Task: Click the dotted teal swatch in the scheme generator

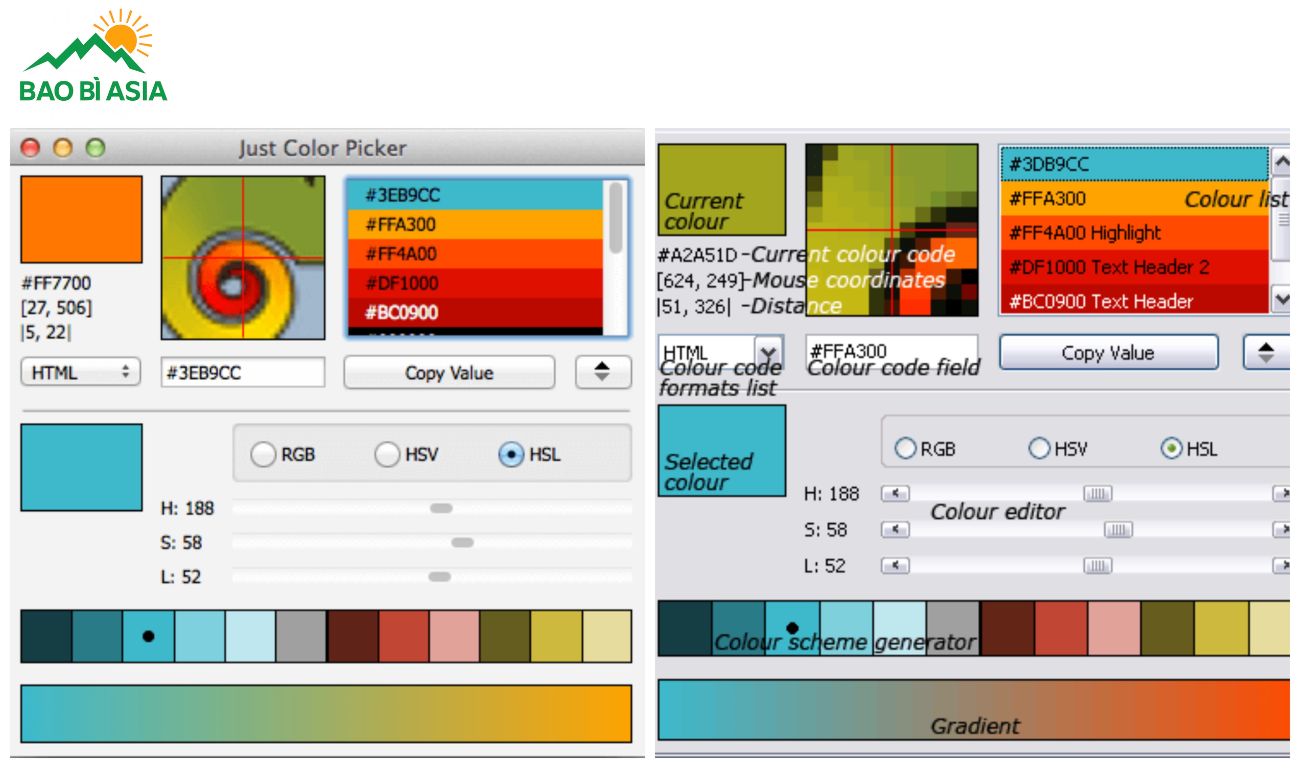Action: click(793, 627)
